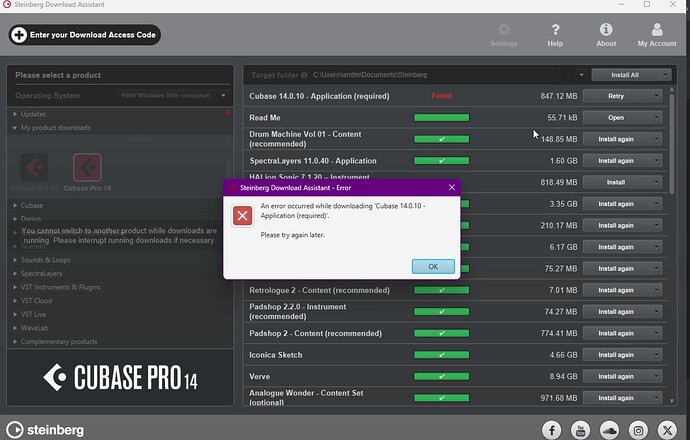Open dropdown arrow for Verve row
This screenshot has width=690, height=440.
(x=656, y=376)
